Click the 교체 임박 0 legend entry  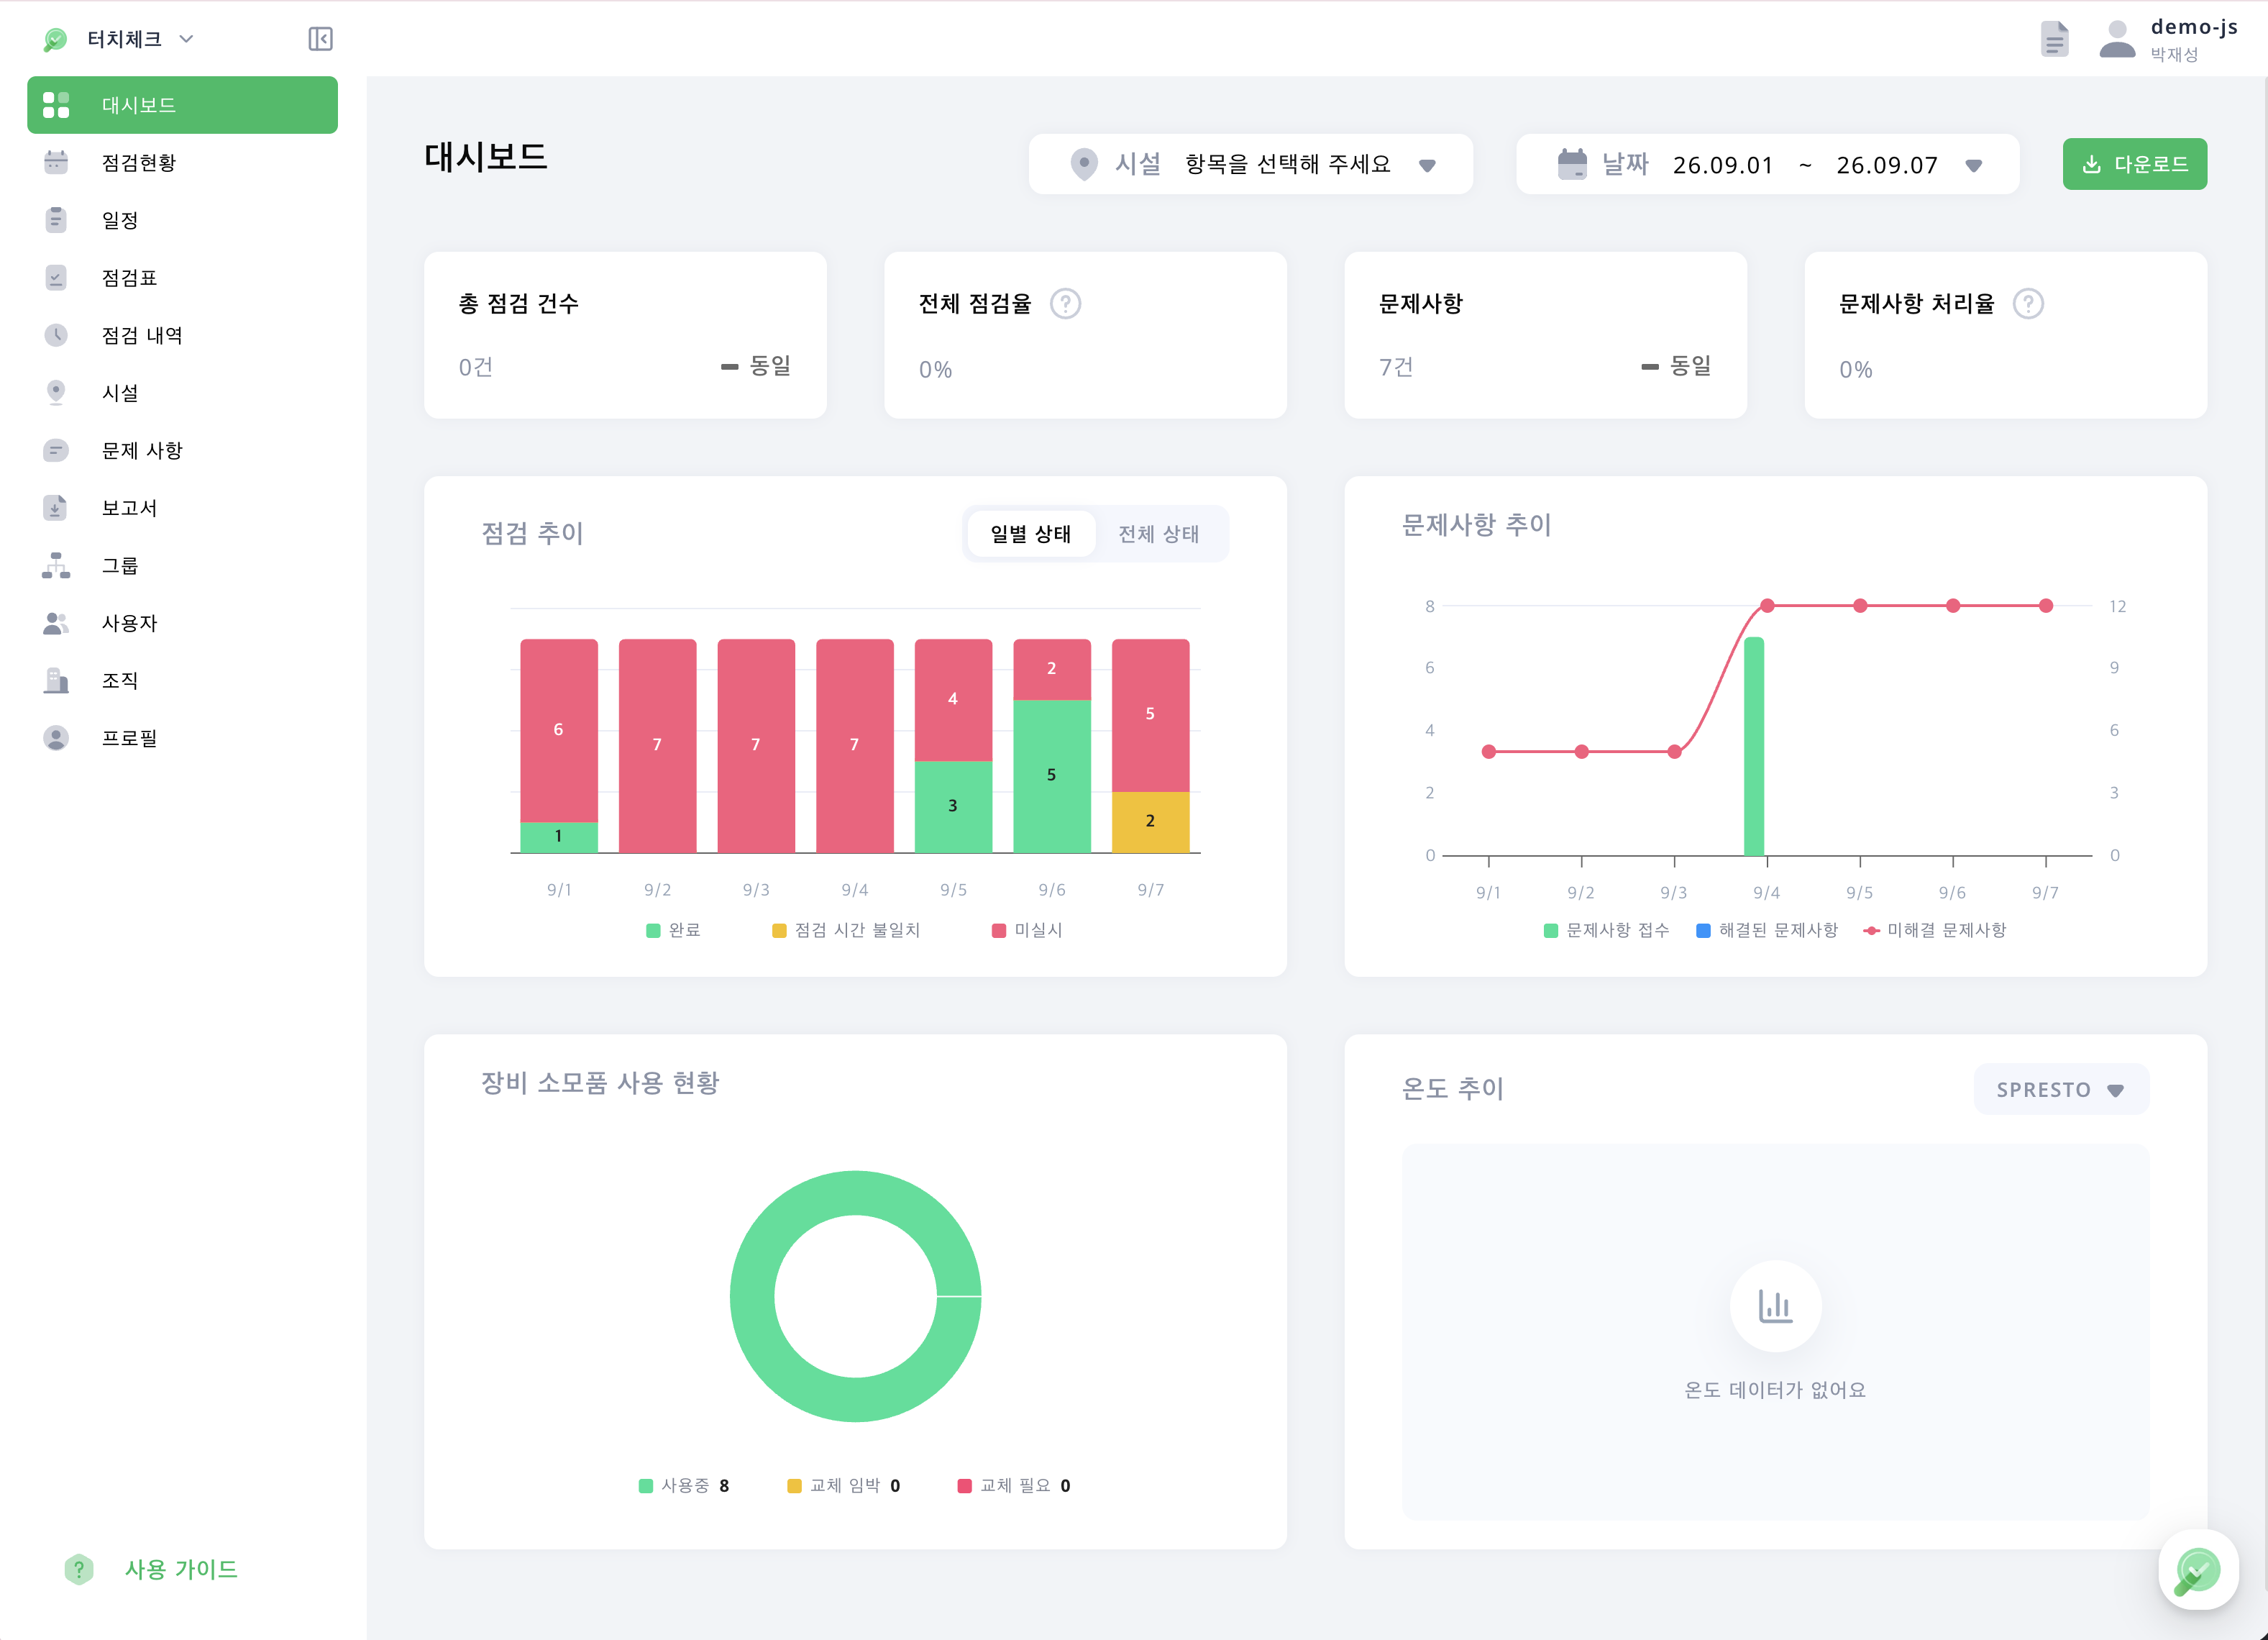(844, 1486)
